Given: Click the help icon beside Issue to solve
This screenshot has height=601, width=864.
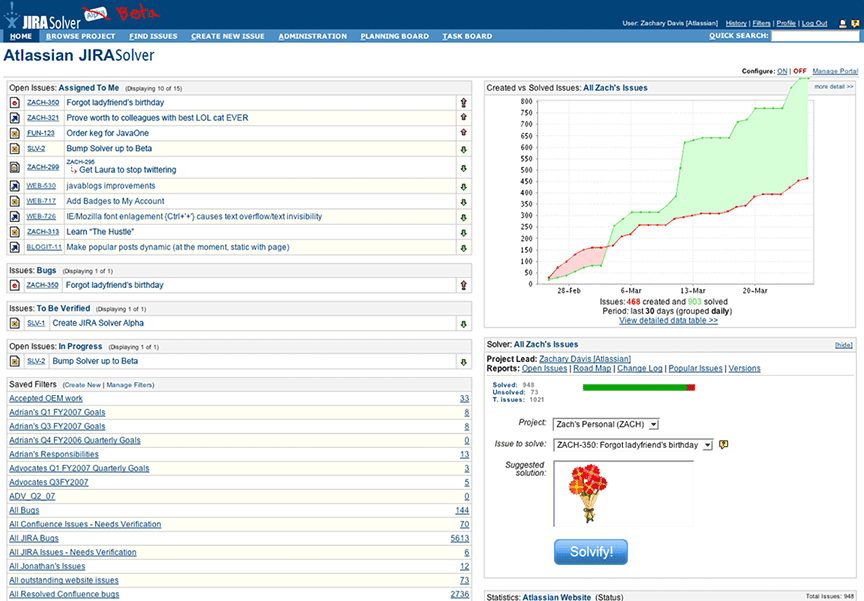Looking at the screenshot, I should point(723,444).
